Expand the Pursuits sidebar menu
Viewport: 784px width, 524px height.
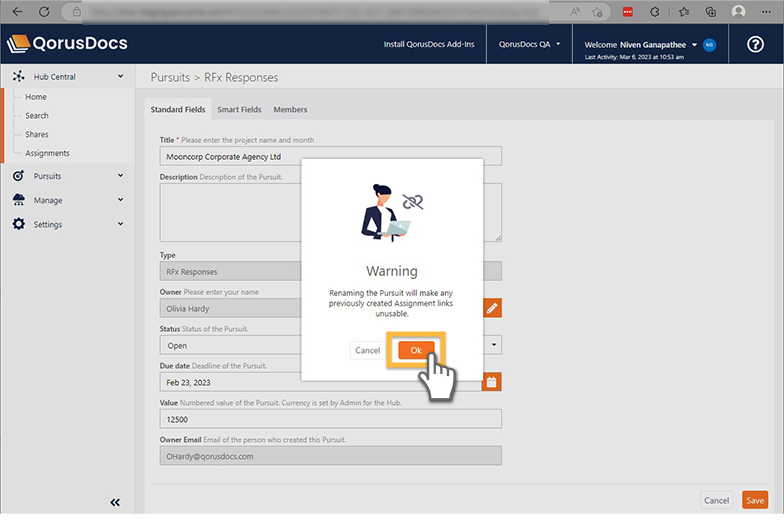tap(120, 176)
